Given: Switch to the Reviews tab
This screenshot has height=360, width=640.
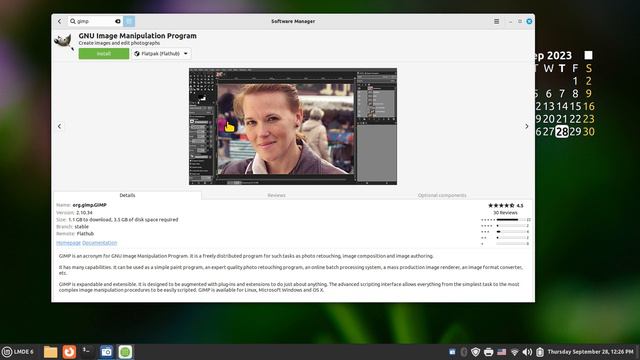Looking at the screenshot, I should coord(276,195).
